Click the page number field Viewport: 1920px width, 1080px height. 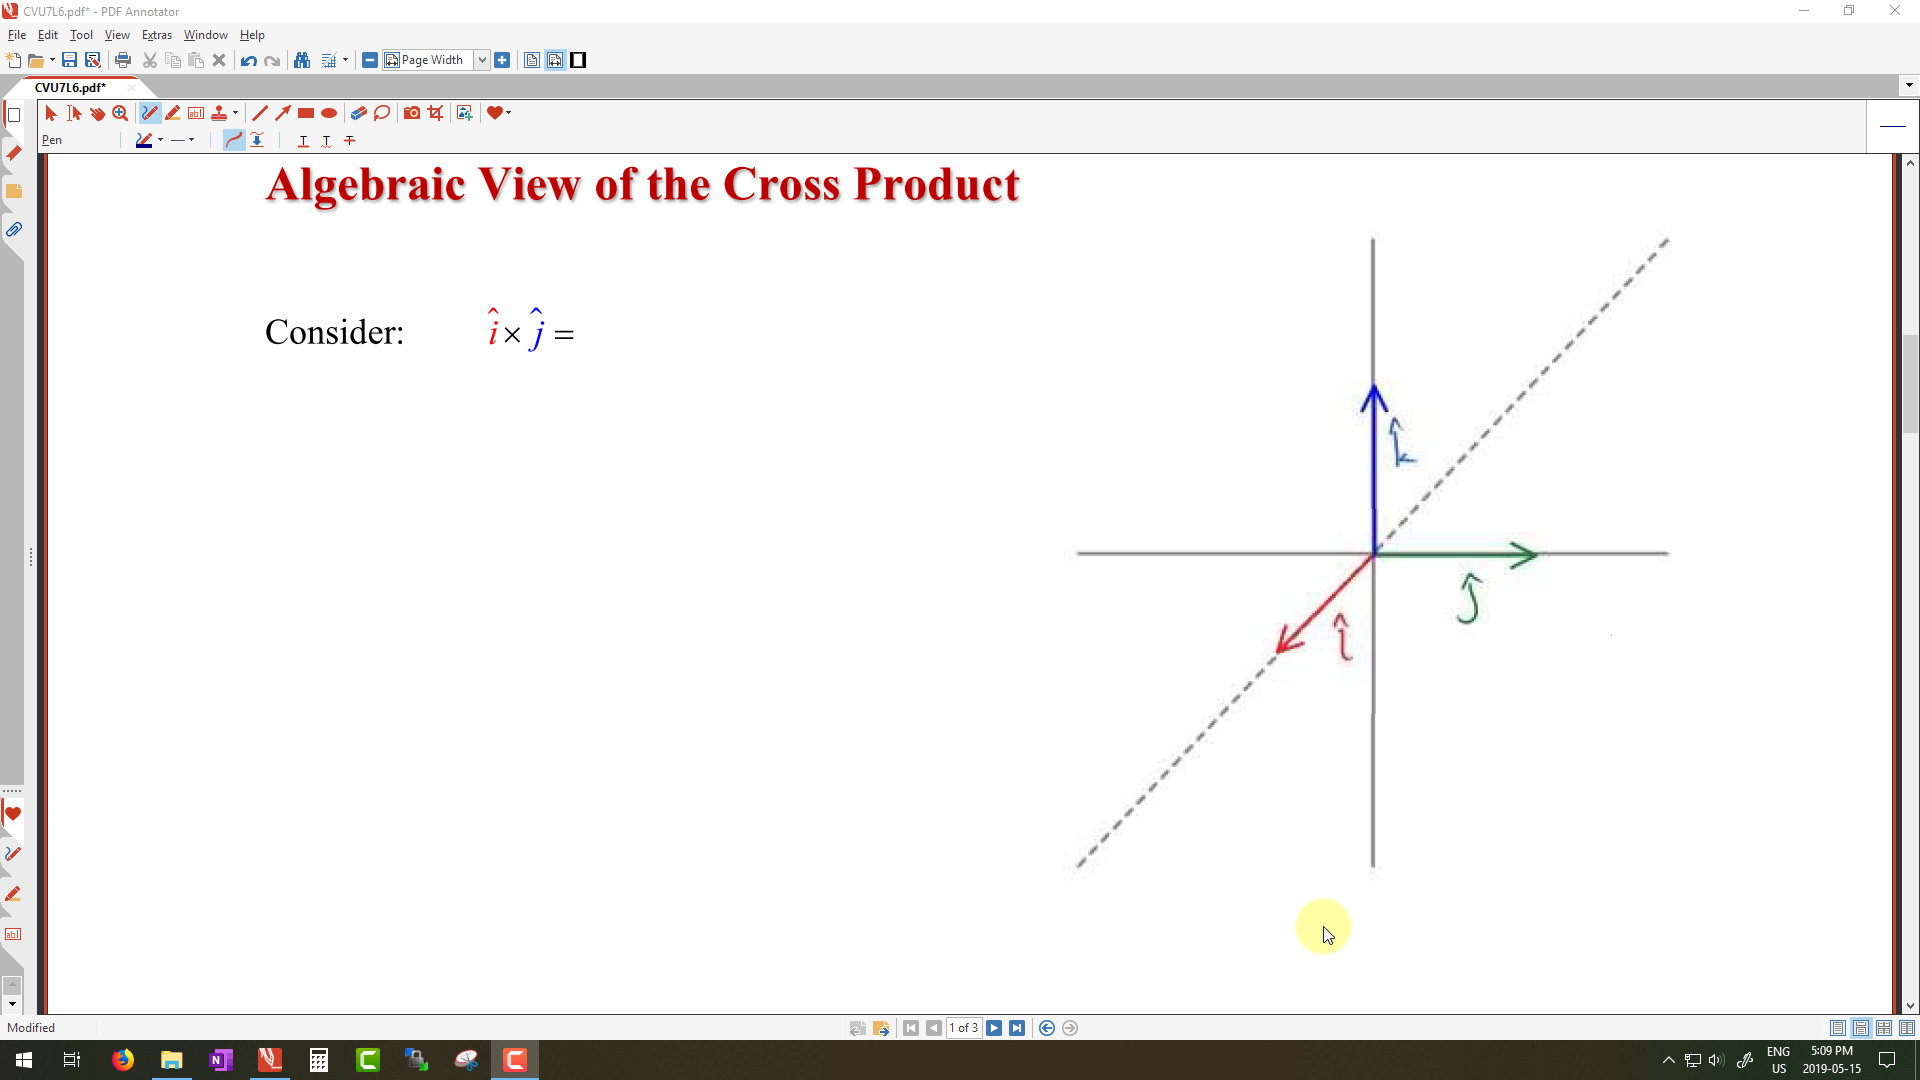(963, 1028)
